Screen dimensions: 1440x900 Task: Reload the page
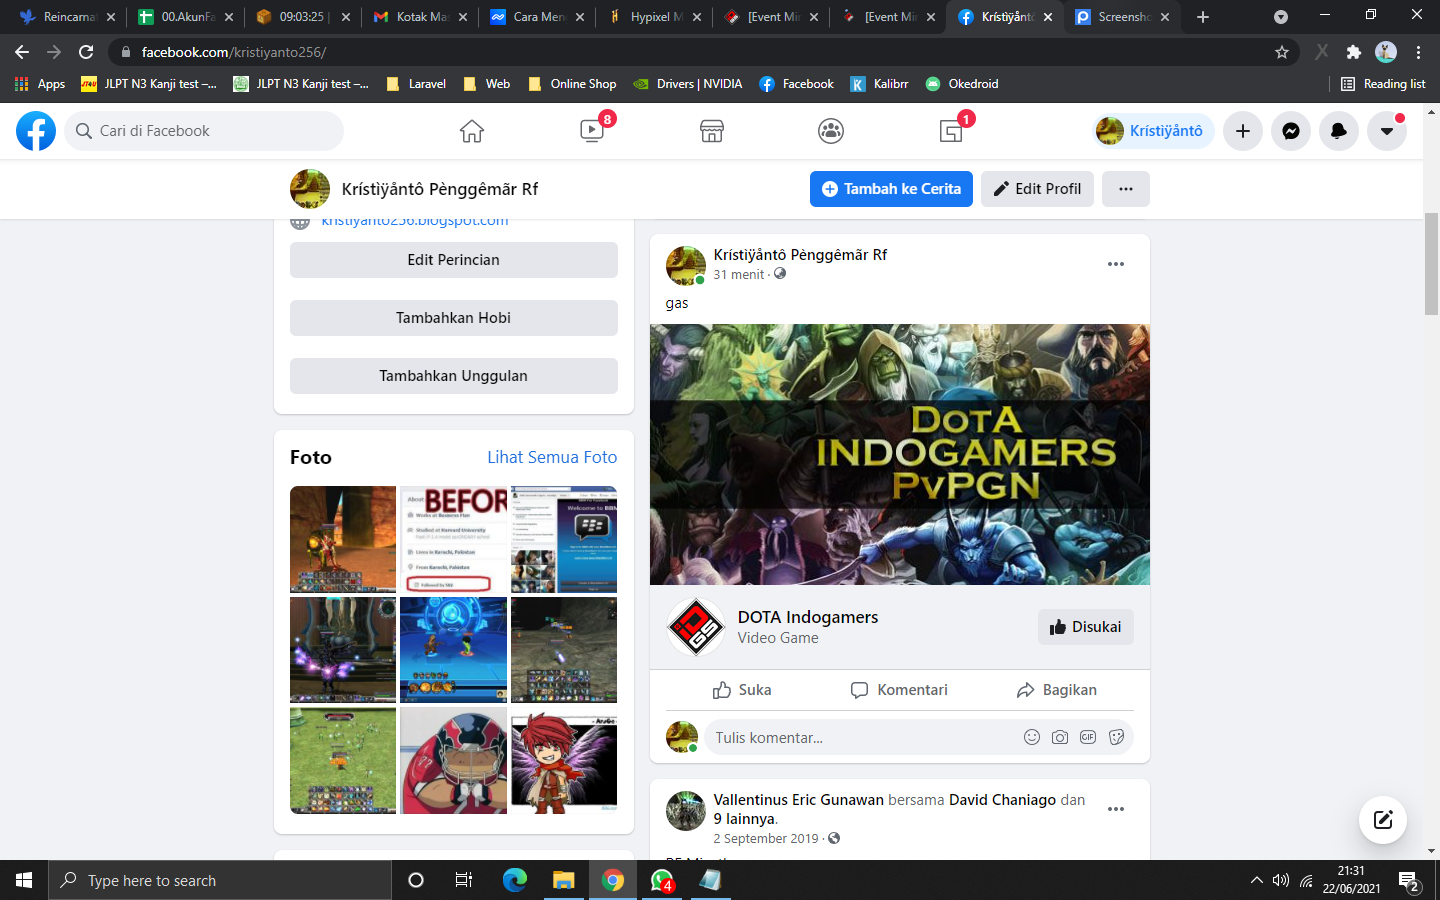point(86,52)
